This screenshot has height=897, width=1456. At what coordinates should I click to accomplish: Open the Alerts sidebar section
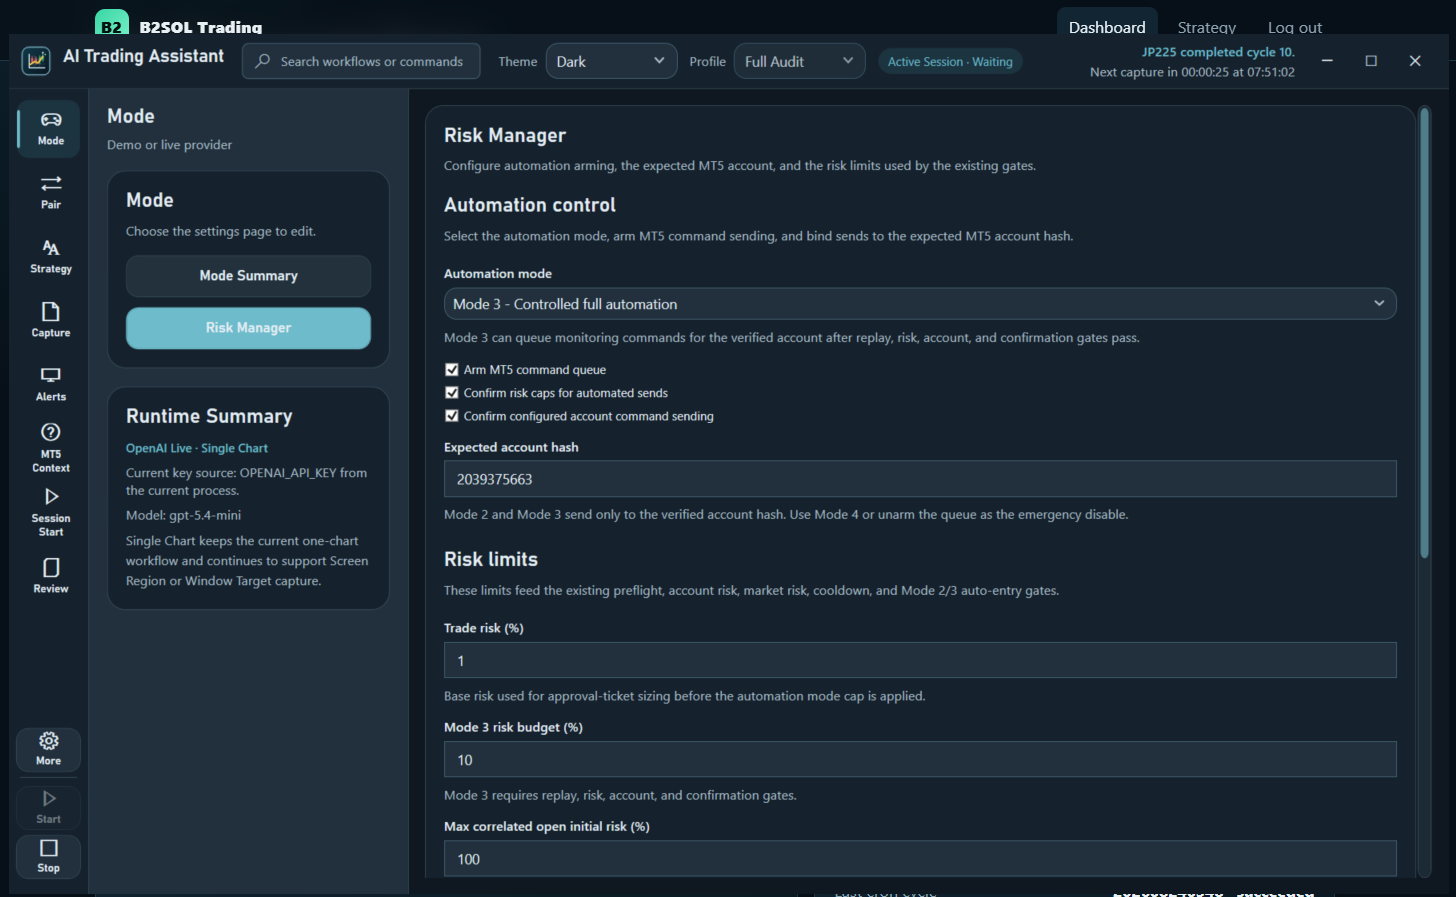[x=50, y=384]
